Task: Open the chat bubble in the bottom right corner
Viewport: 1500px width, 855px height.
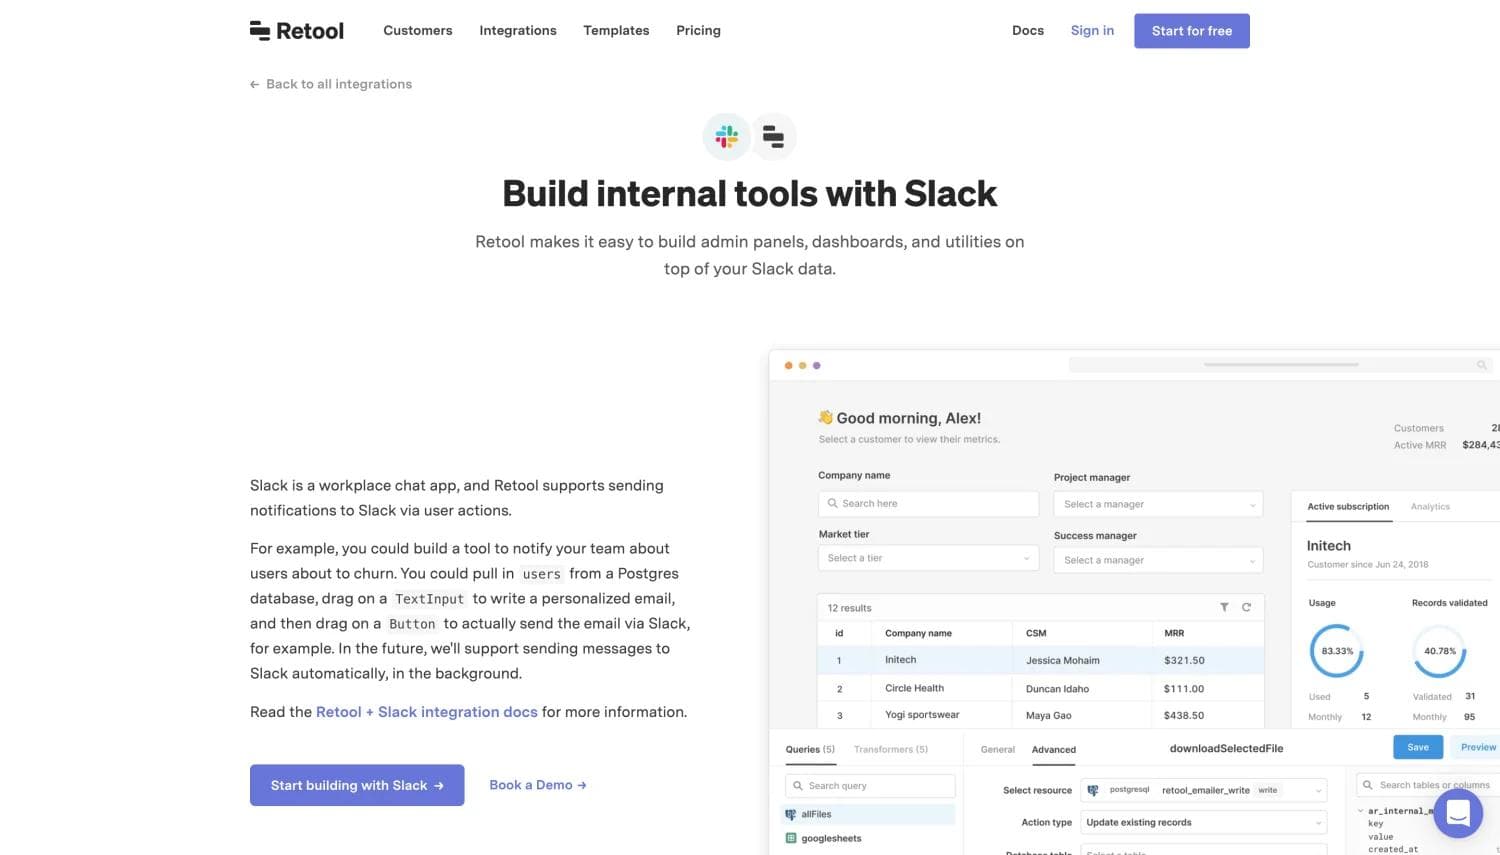Action: click(1458, 813)
